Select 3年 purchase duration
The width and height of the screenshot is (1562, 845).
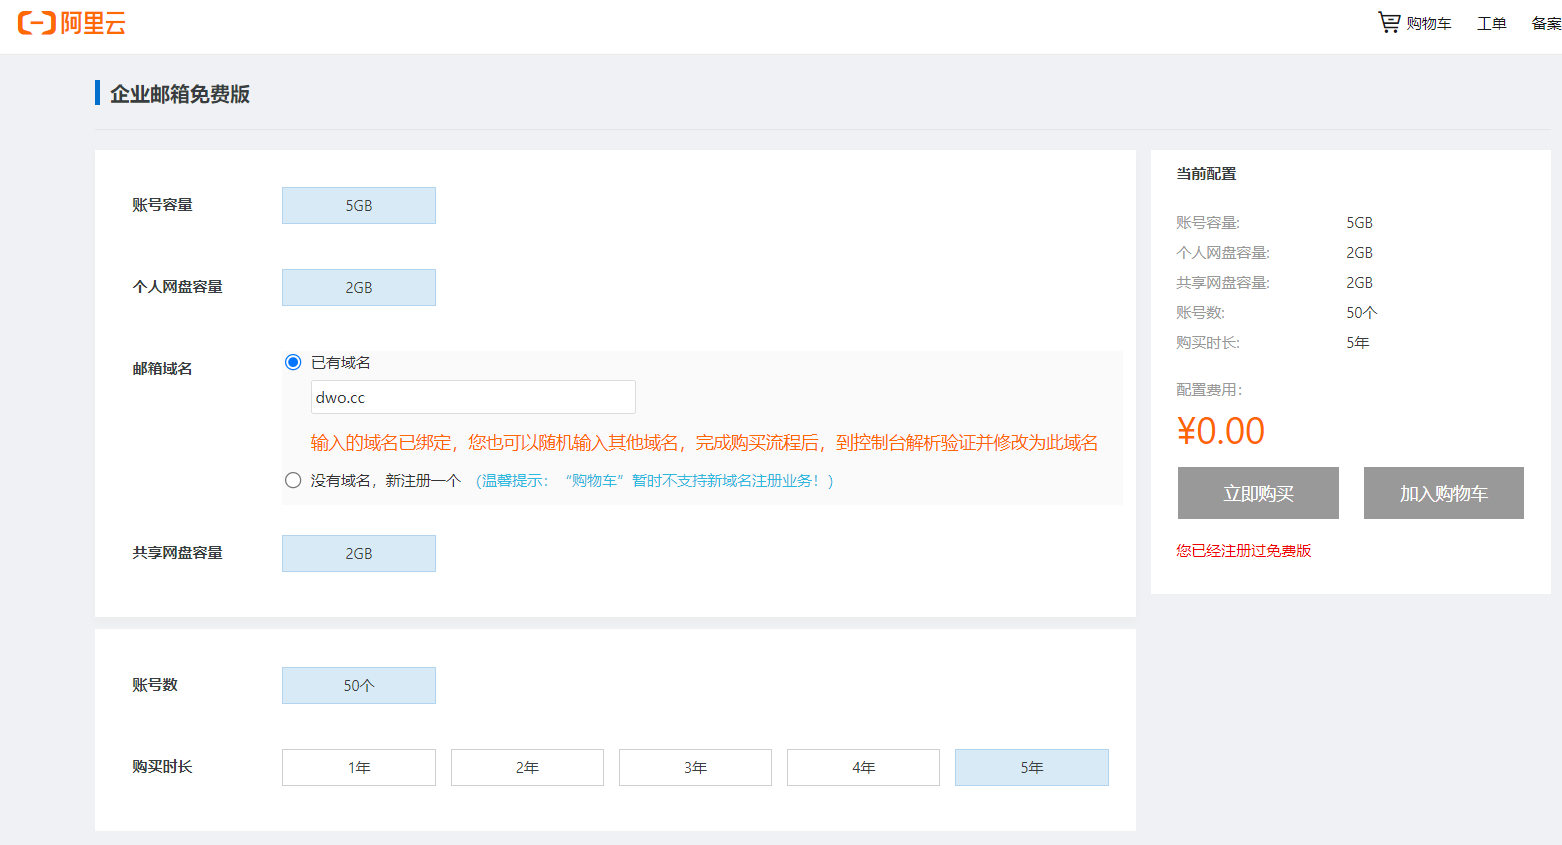coord(695,767)
